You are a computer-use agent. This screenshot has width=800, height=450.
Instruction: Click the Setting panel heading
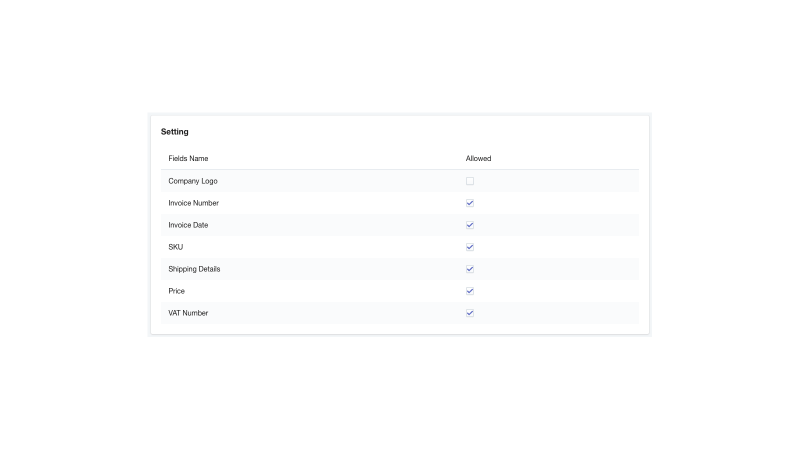[174, 132]
